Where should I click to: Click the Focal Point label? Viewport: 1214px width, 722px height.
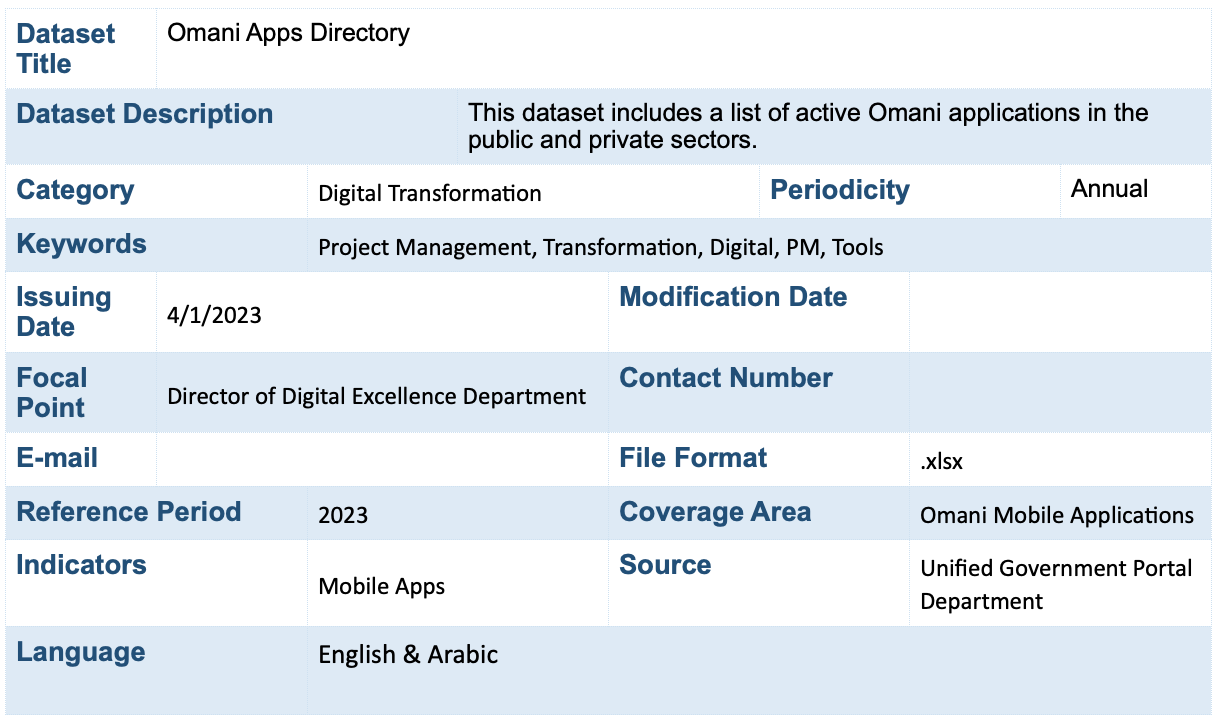pyautogui.click(x=52, y=393)
